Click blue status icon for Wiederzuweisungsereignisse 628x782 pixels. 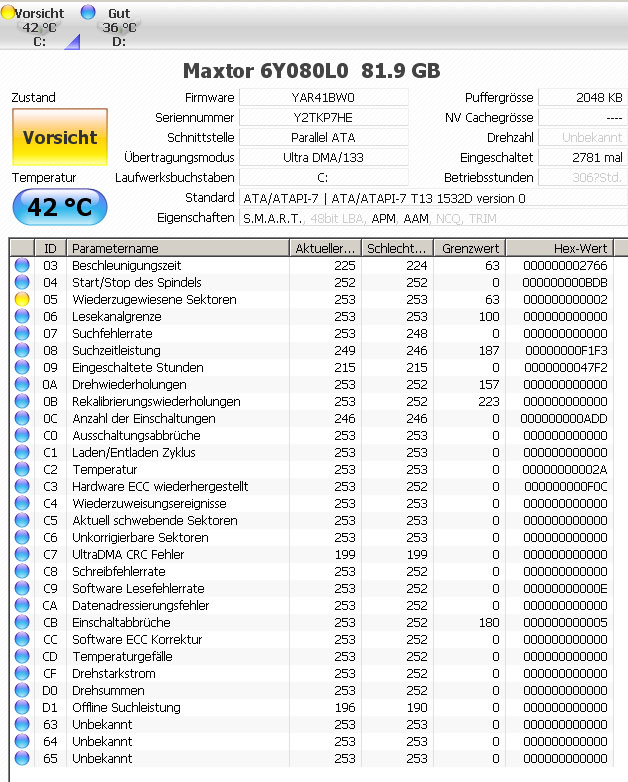point(22,503)
